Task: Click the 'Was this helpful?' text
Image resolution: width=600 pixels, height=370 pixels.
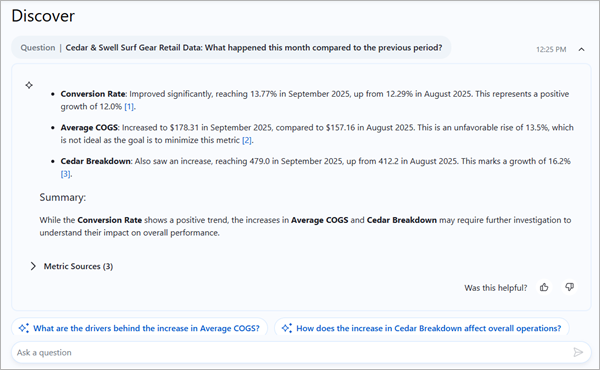Action: pos(496,288)
